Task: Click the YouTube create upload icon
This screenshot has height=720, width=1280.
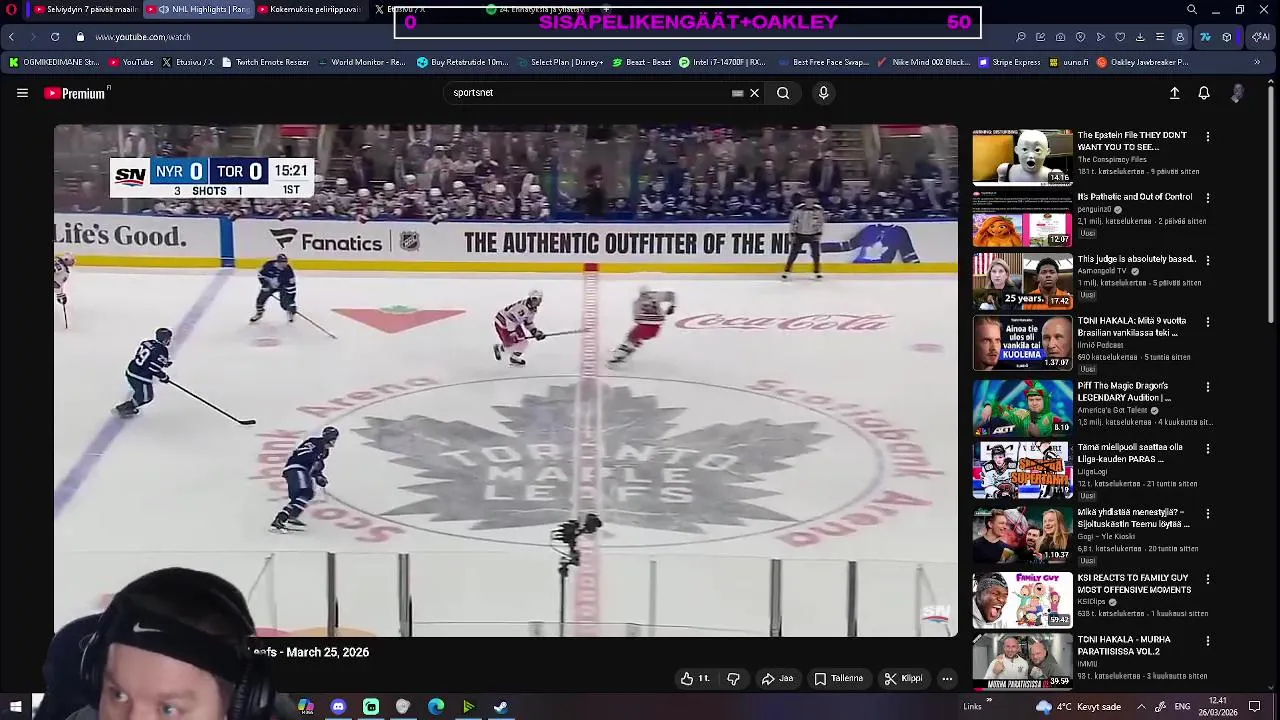Action: click(1175, 93)
